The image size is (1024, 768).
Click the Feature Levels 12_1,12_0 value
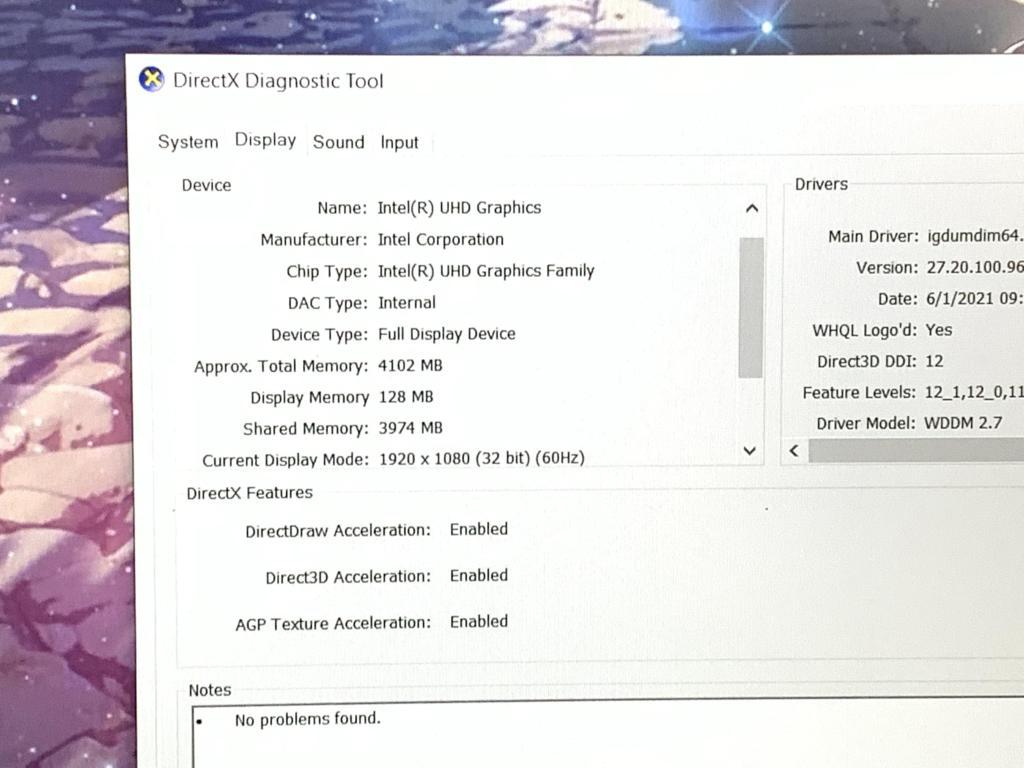pyautogui.click(x=974, y=392)
